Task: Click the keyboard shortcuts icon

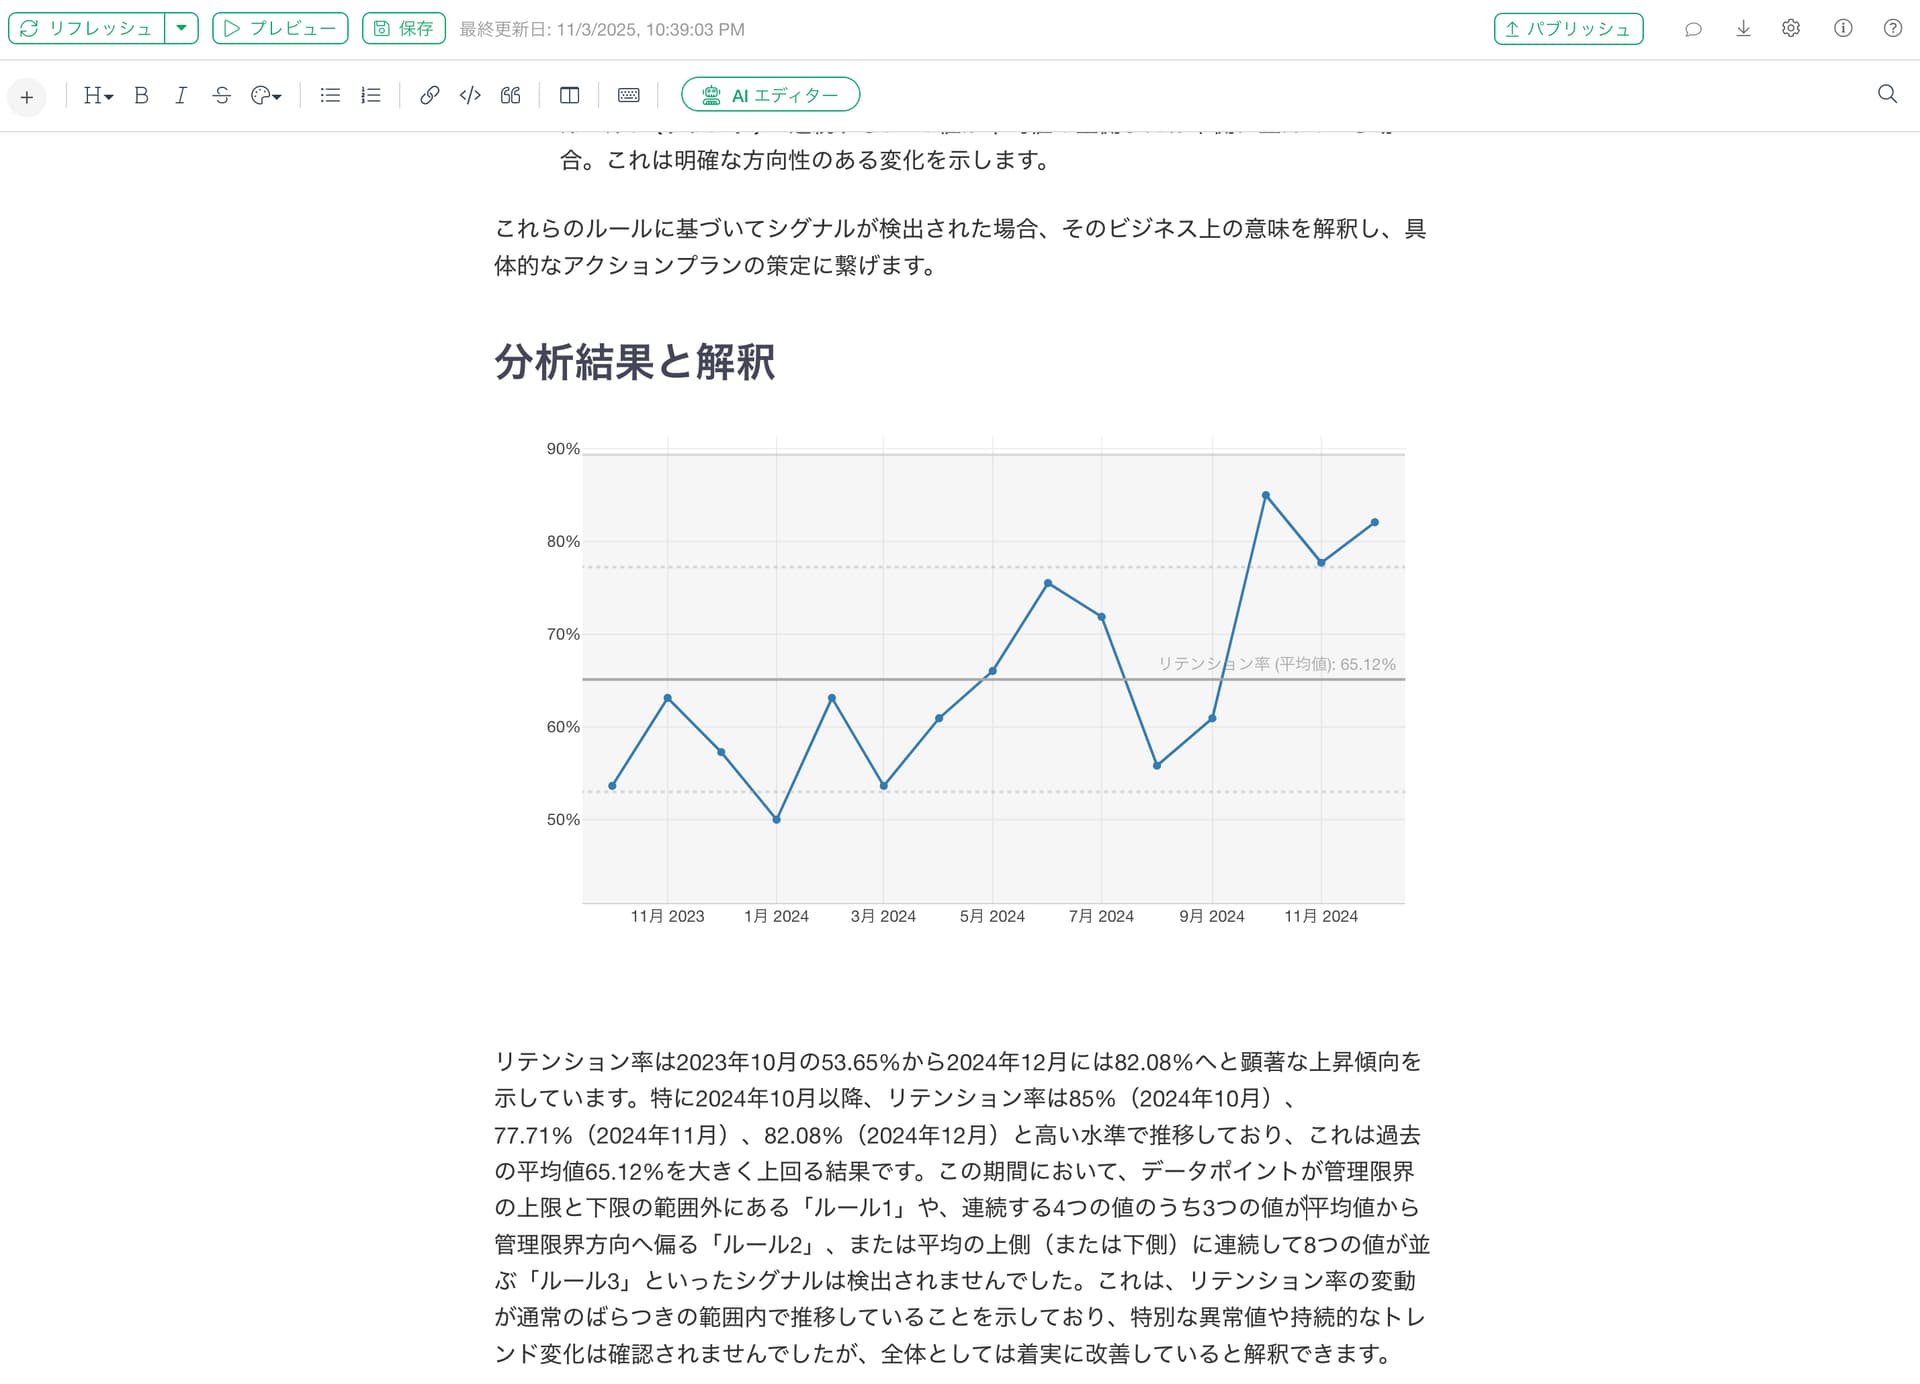Action: [x=628, y=95]
